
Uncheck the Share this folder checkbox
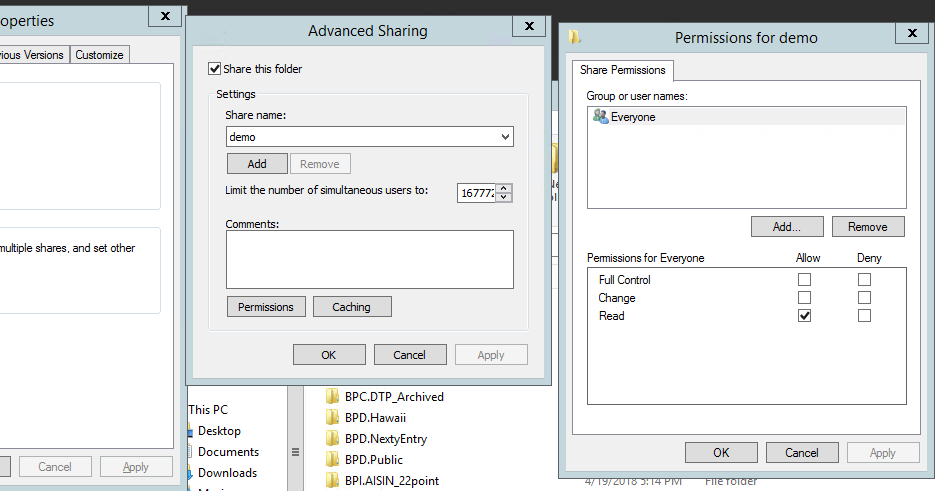214,69
